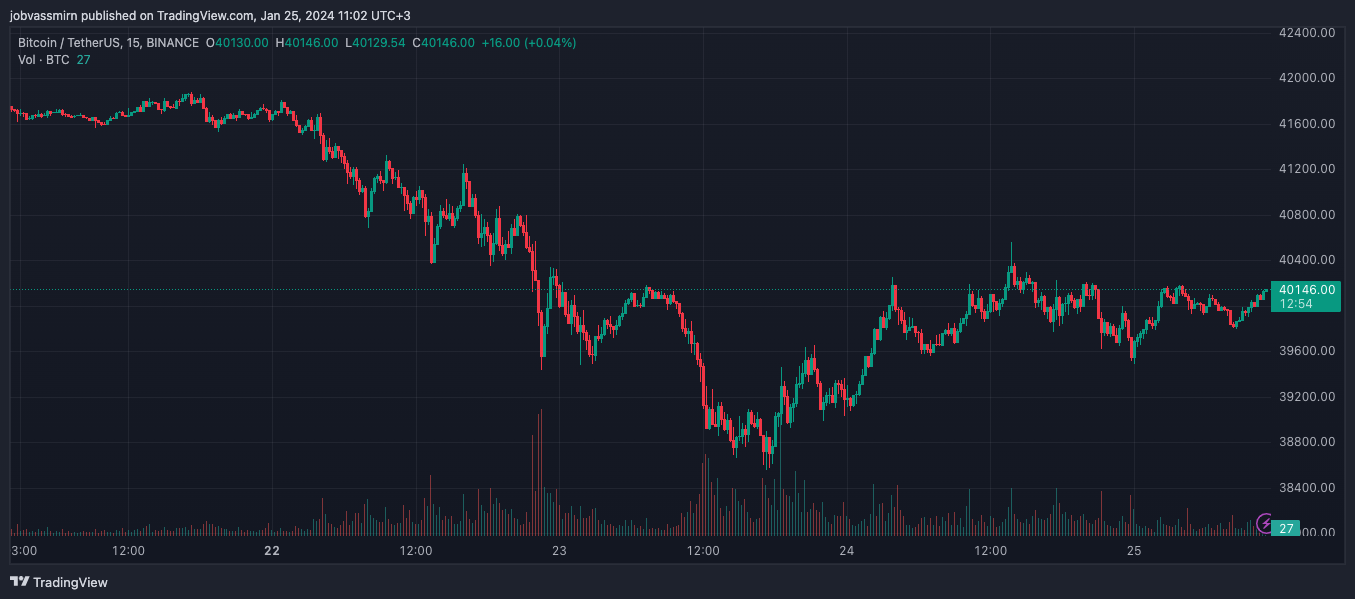1355x599 pixels.
Task: Click the 25 date marker on time axis
Action: (1134, 551)
